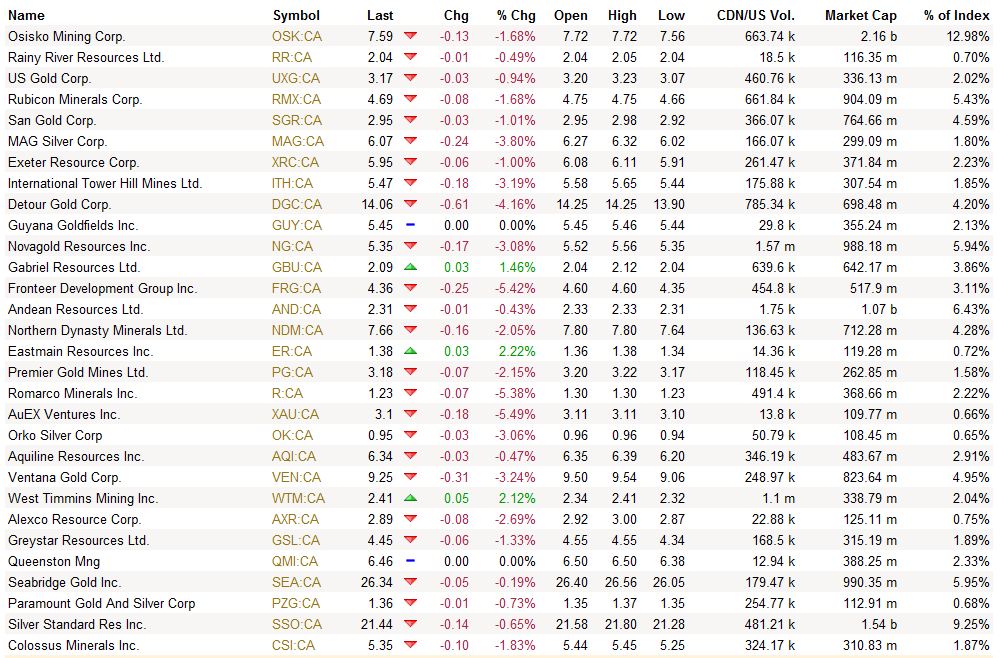Open the MAG:CA ticker link
The width and height of the screenshot is (1000, 658).
(x=298, y=141)
